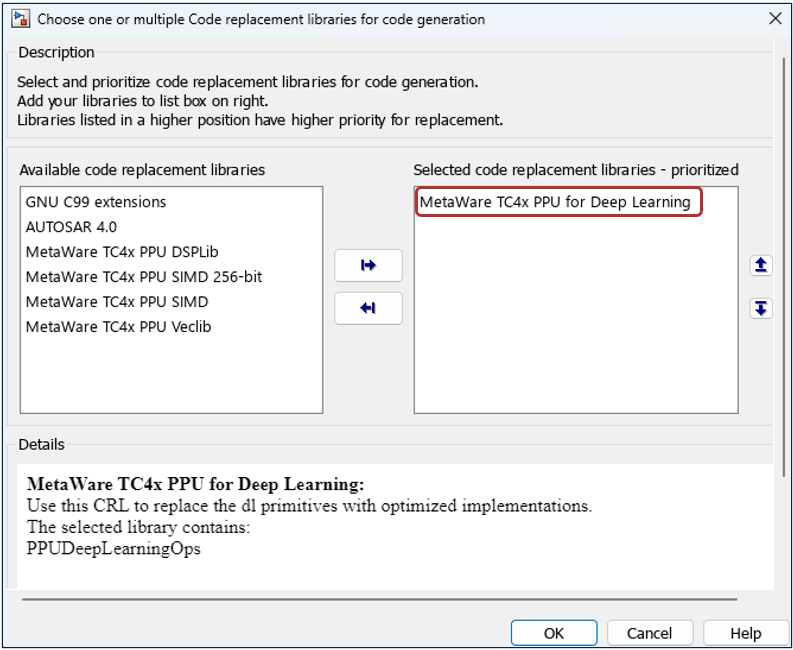The width and height of the screenshot is (793, 650).
Task: Click the MATLAB icon in the title bar
Action: (19, 19)
